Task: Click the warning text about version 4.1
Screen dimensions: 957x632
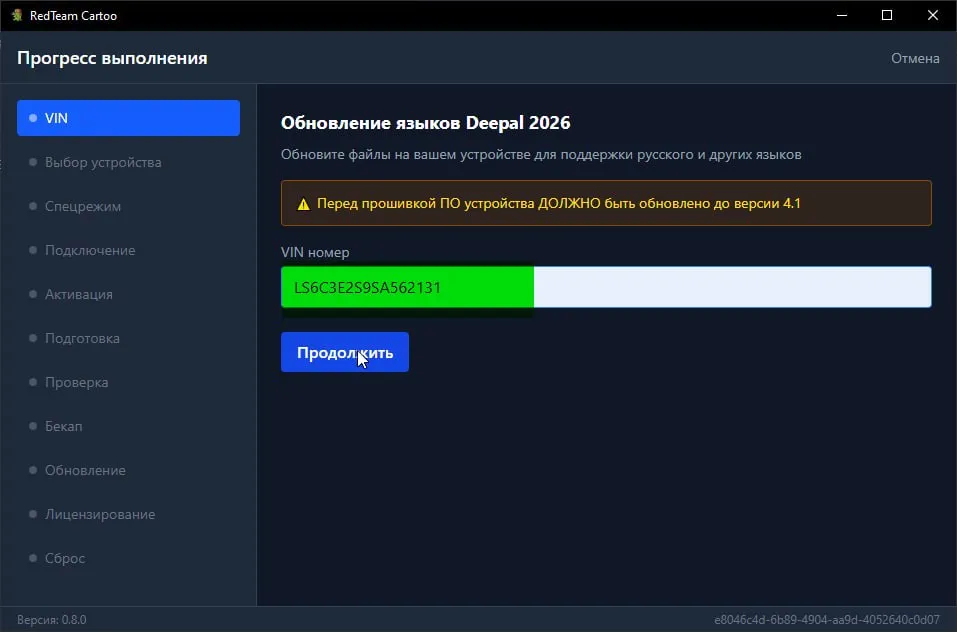Action: [x=558, y=203]
